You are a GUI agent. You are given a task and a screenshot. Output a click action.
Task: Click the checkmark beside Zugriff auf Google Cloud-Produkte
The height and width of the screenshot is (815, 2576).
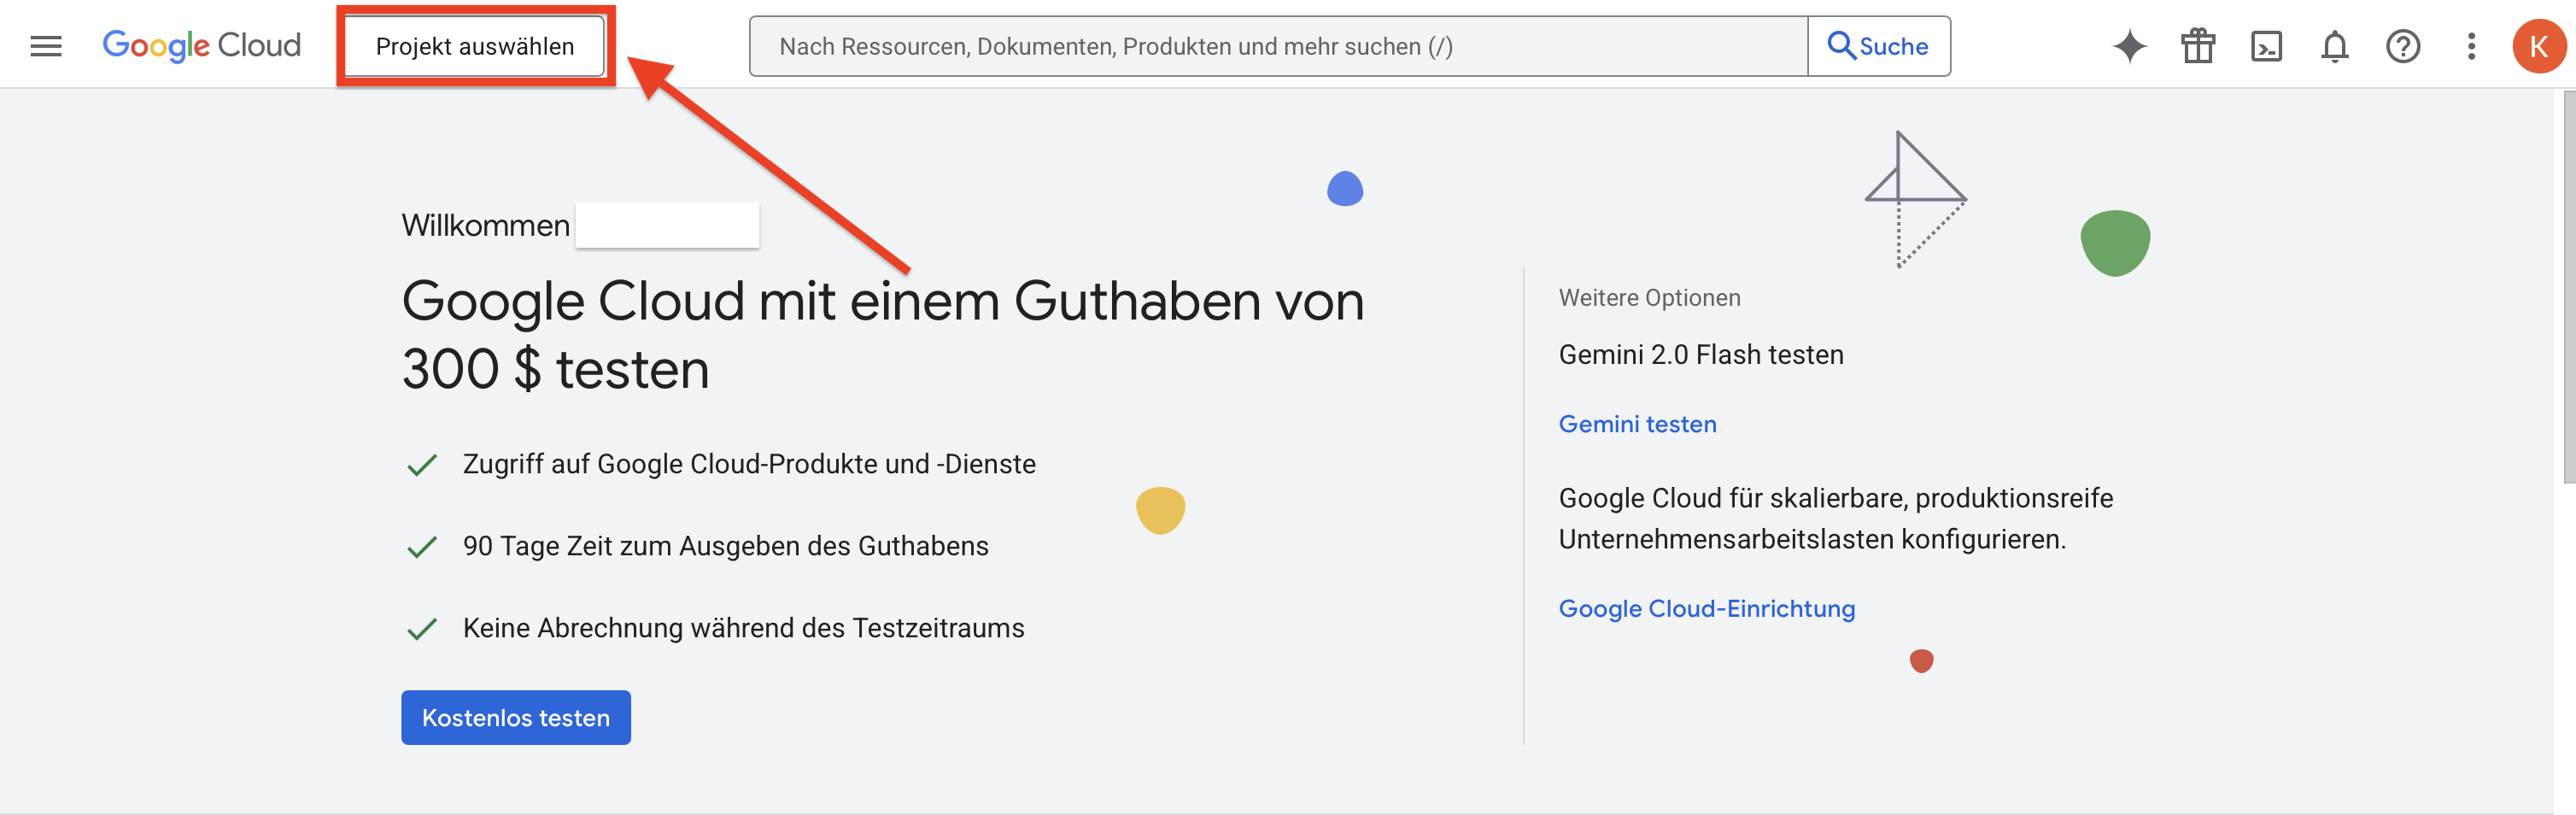(422, 465)
